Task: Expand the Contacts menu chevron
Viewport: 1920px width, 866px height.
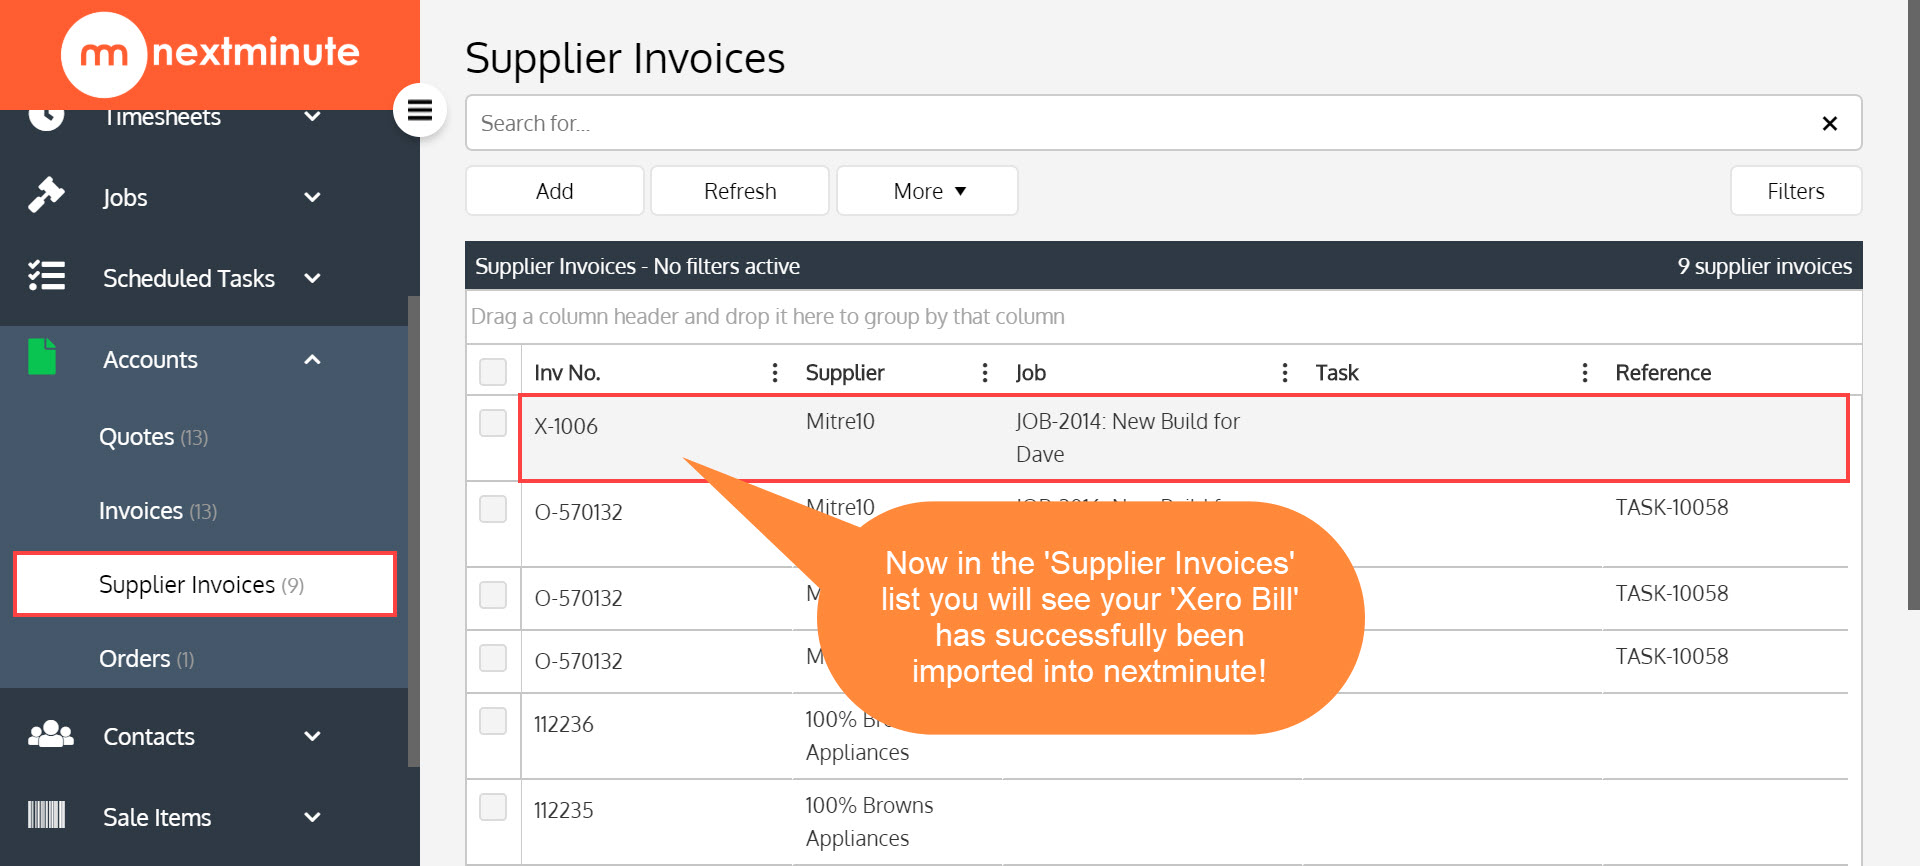Action: click(312, 736)
